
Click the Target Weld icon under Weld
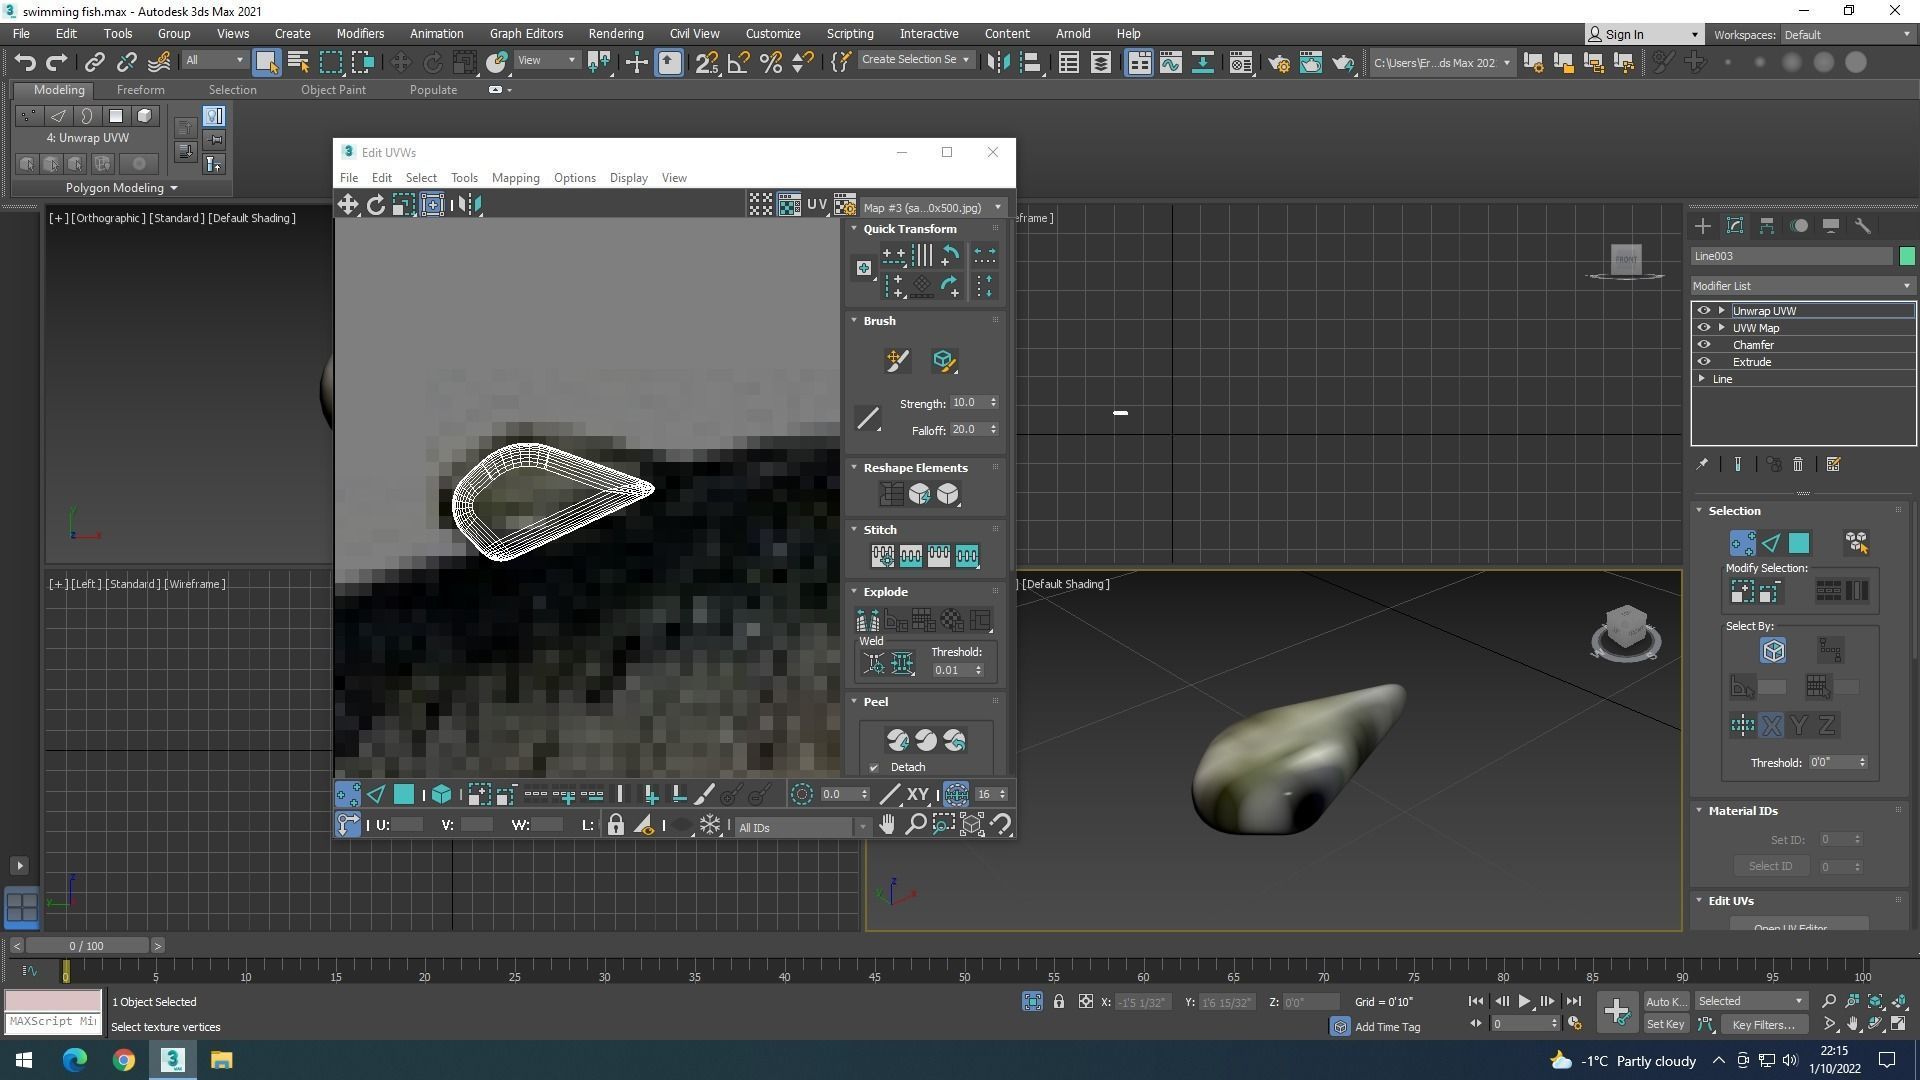tap(873, 664)
